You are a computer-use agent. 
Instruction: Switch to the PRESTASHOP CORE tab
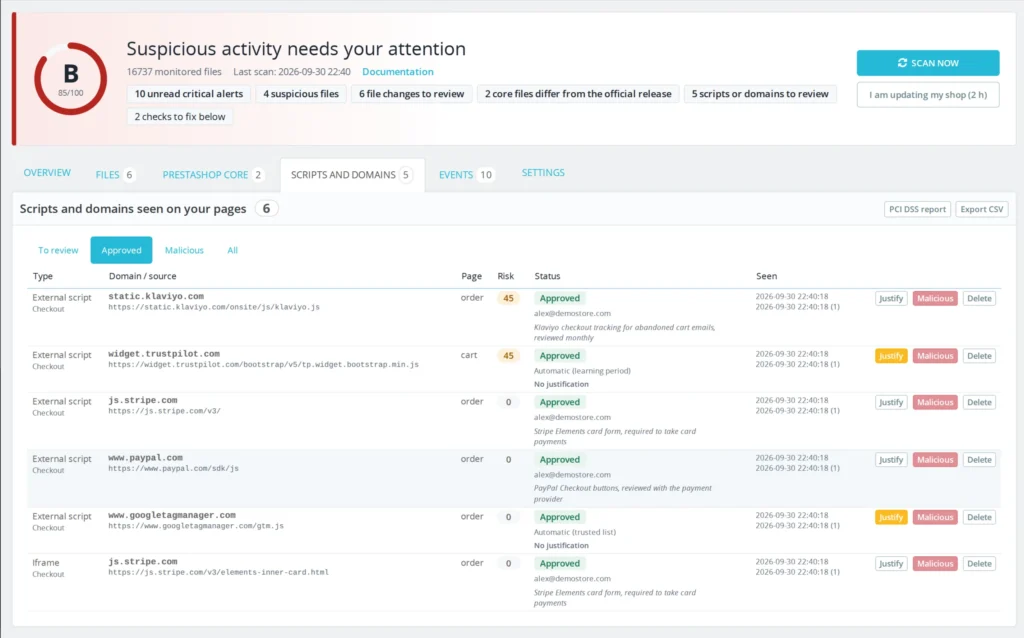pyautogui.click(x=213, y=174)
